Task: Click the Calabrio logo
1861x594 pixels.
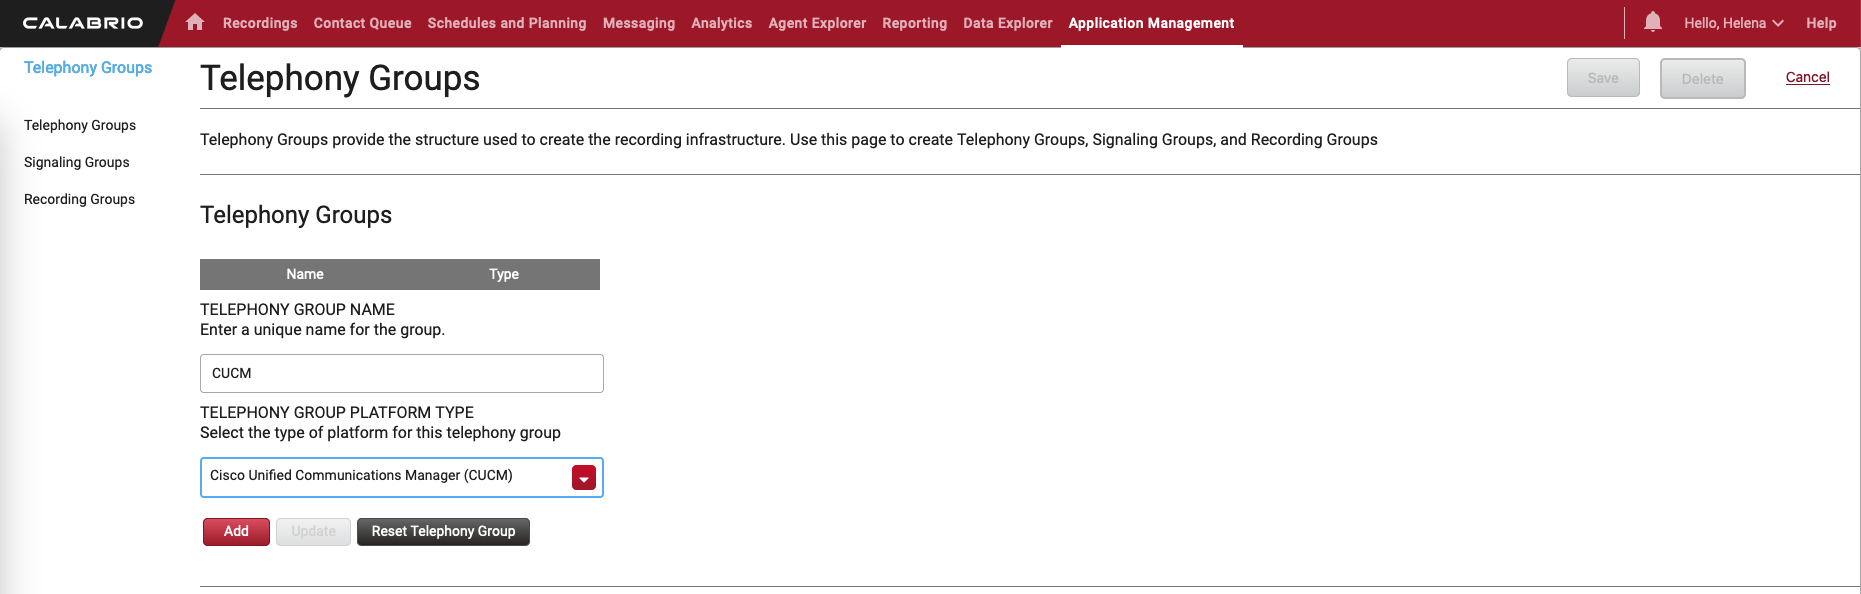Action: tap(83, 23)
